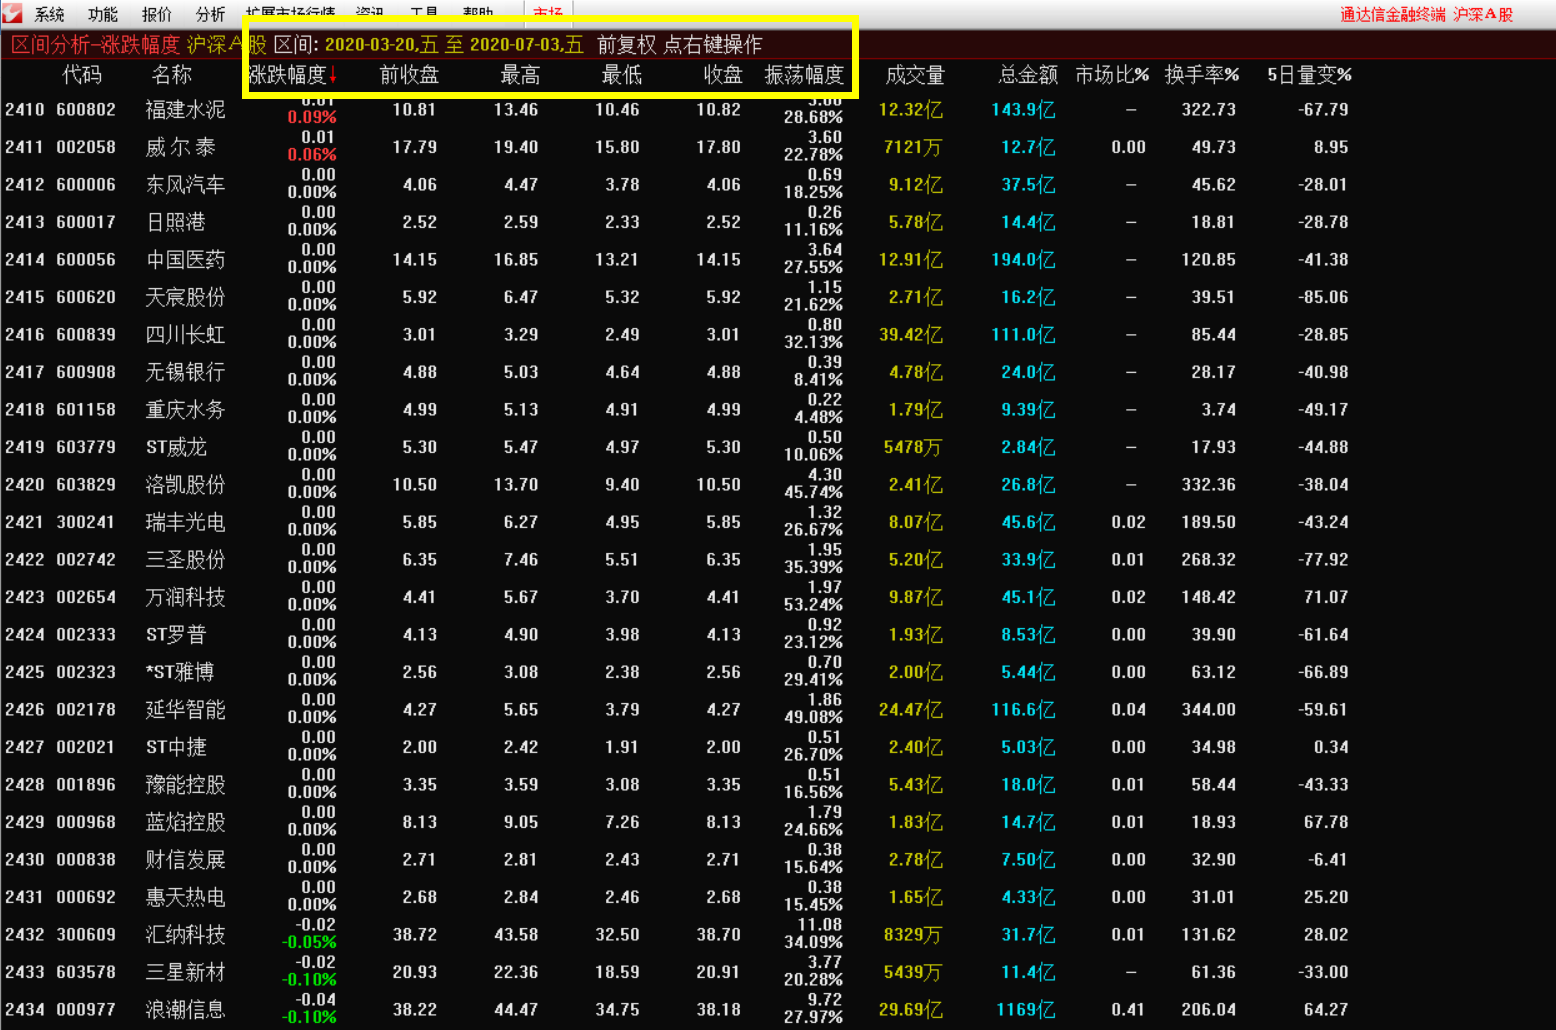This screenshot has width=1556, height=1030.
Task: Click the 代码 column header
Action: [82, 76]
